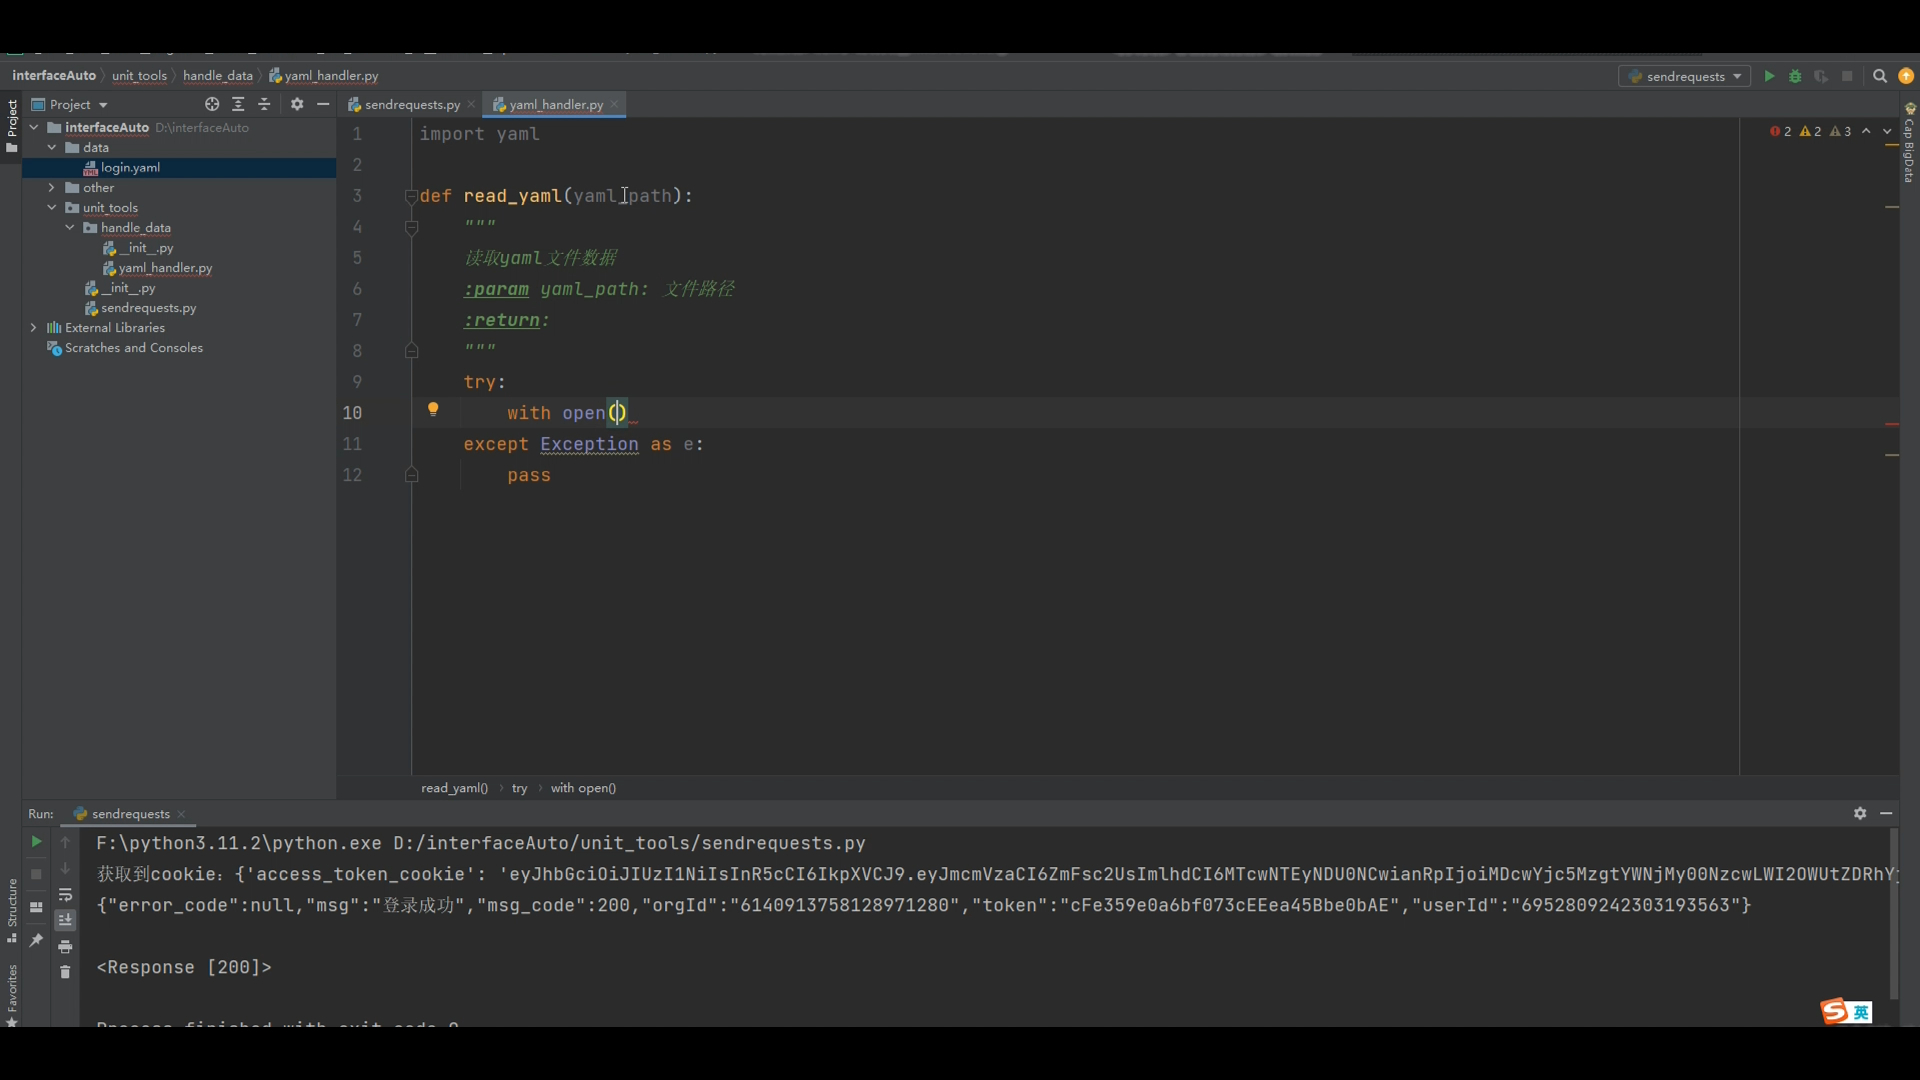Click the red error stripe marker in editor
The height and width of the screenshot is (1080, 1920).
[1891, 424]
